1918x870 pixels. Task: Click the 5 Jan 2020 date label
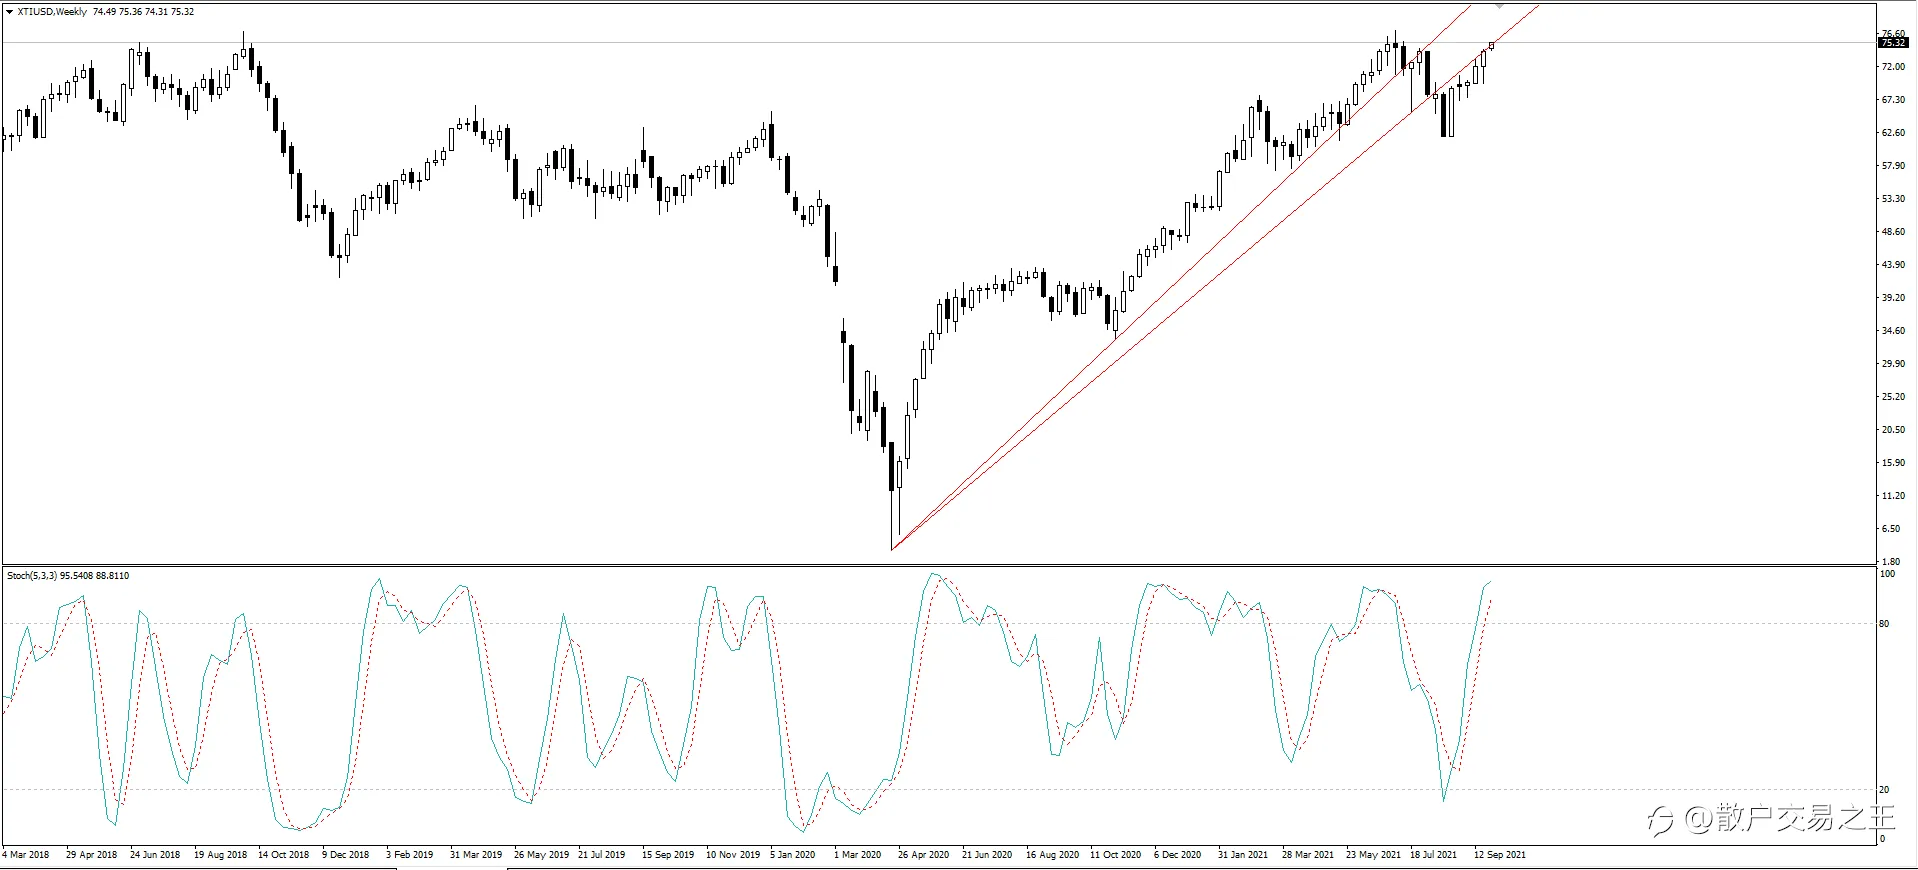(x=793, y=855)
